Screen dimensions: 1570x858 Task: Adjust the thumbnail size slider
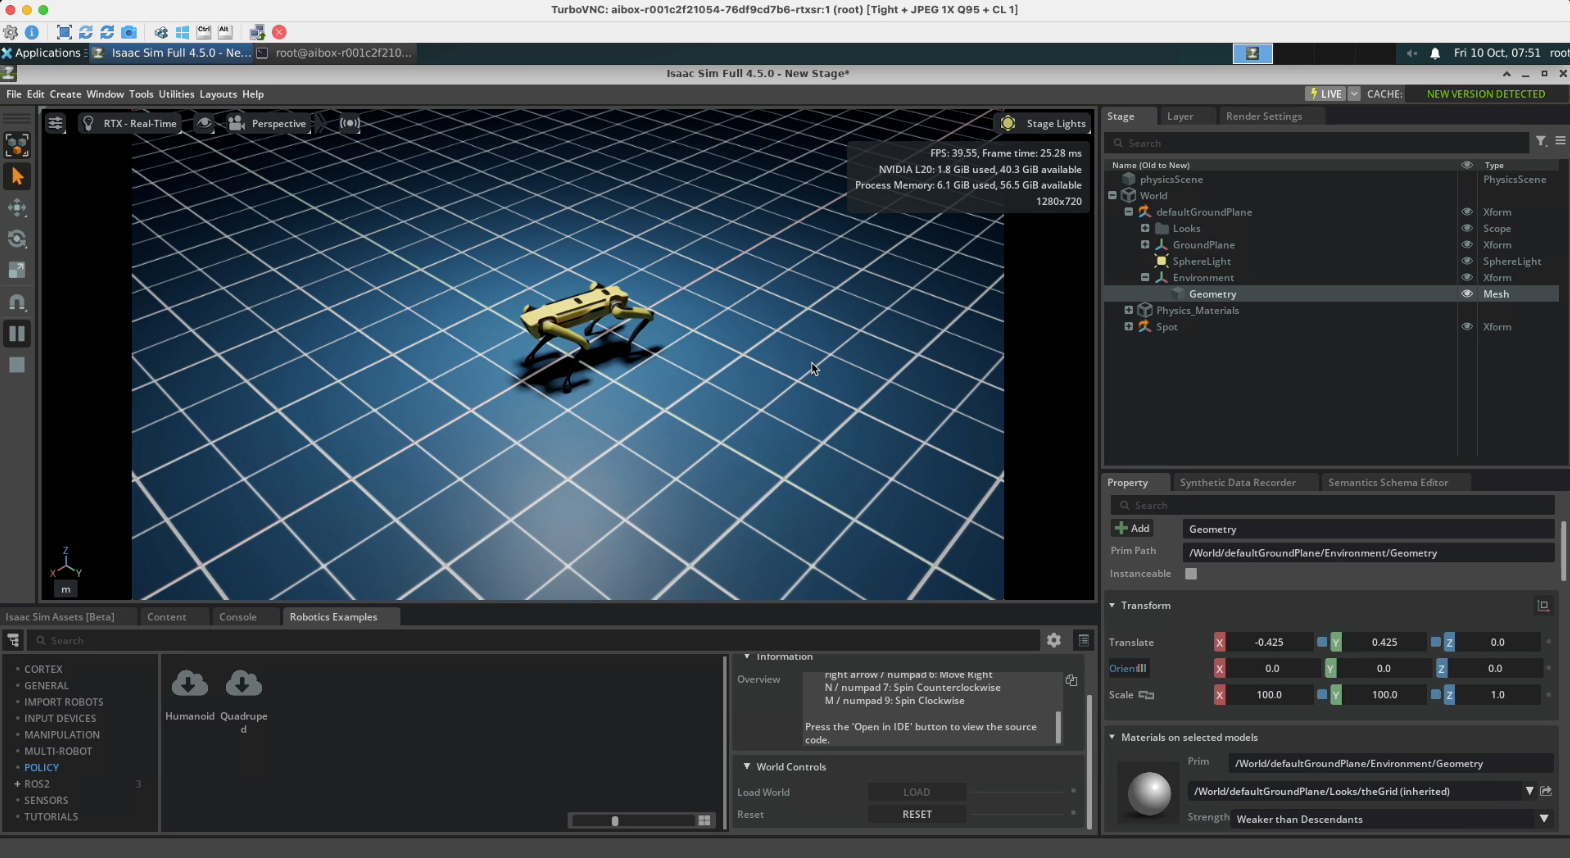click(x=615, y=821)
